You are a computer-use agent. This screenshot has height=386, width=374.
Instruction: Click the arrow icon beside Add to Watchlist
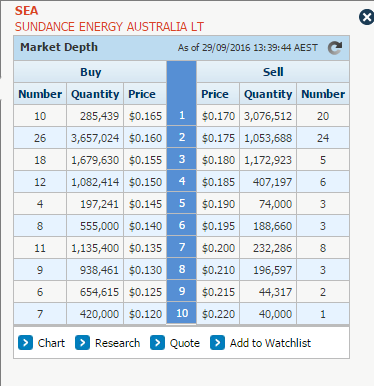[217, 343]
